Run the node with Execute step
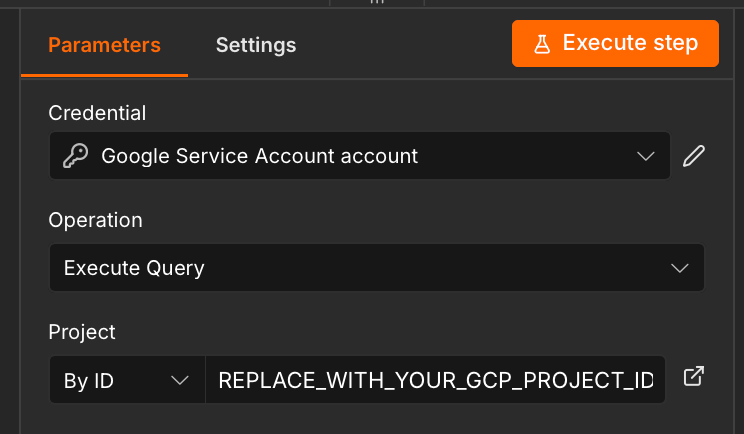744x434 pixels. point(615,44)
